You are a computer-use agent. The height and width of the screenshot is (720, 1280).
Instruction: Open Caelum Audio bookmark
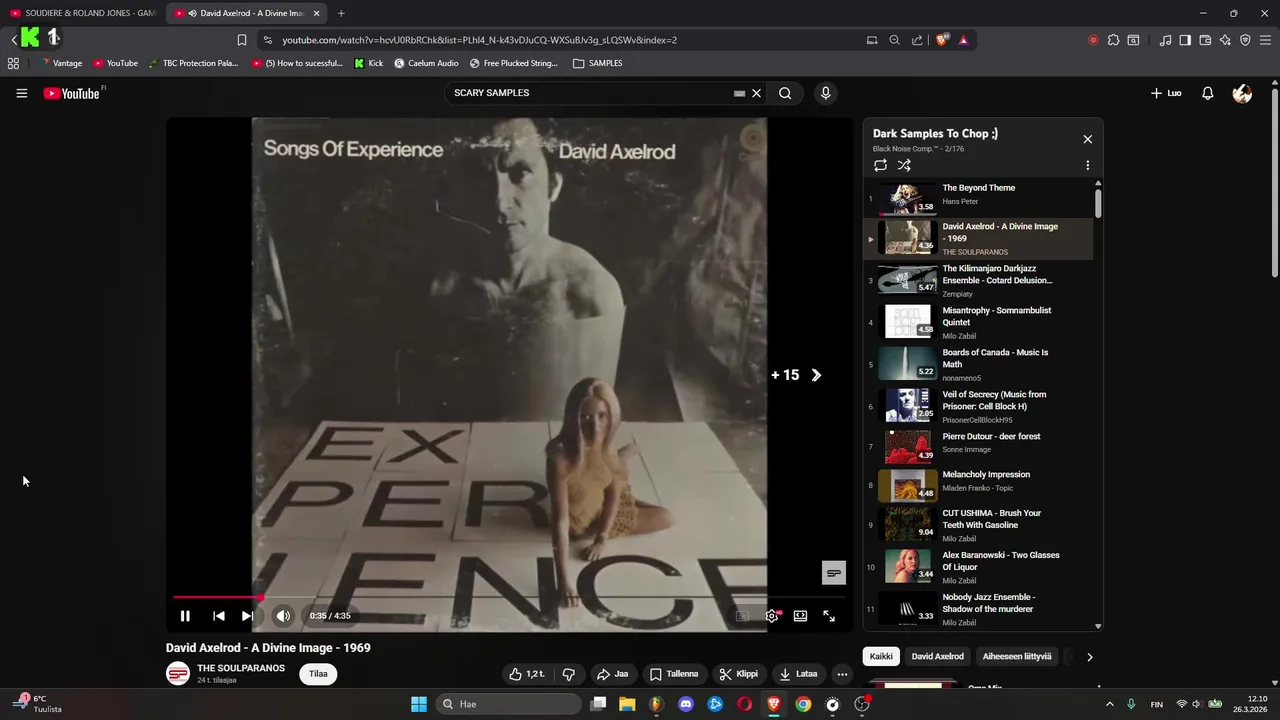(x=426, y=63)
